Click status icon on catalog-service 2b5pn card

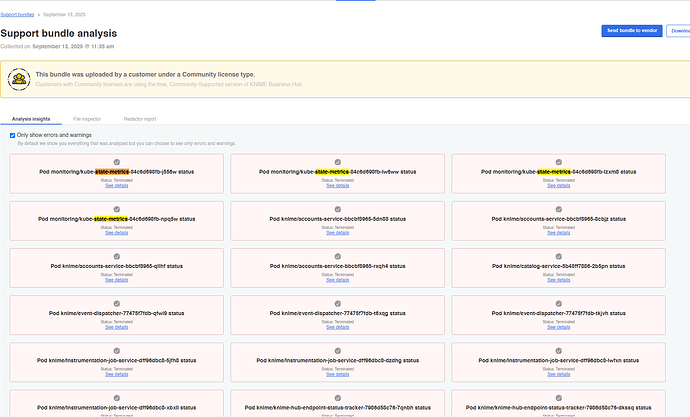coord(558,256)
